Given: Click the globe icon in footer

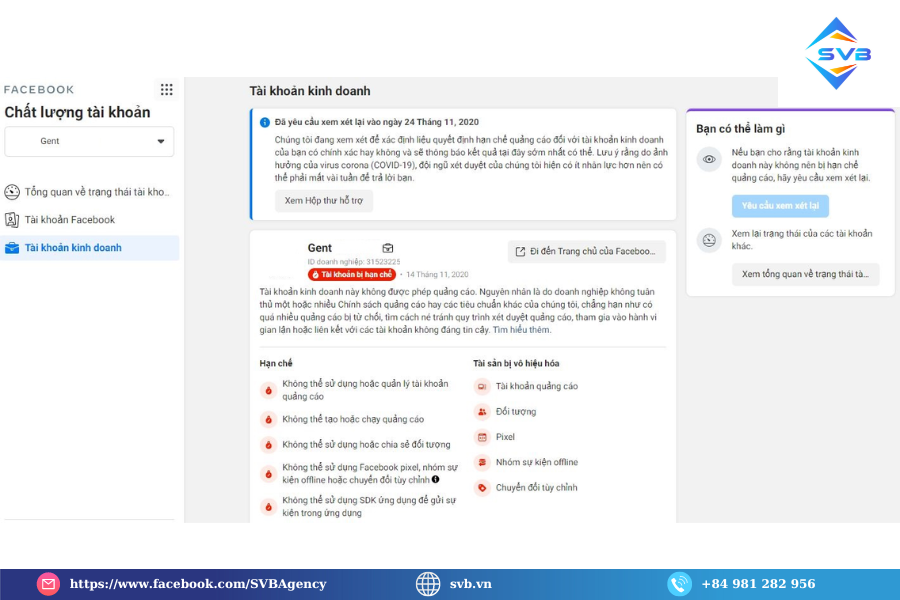Looking at the screenshot, I should [428, 584].
